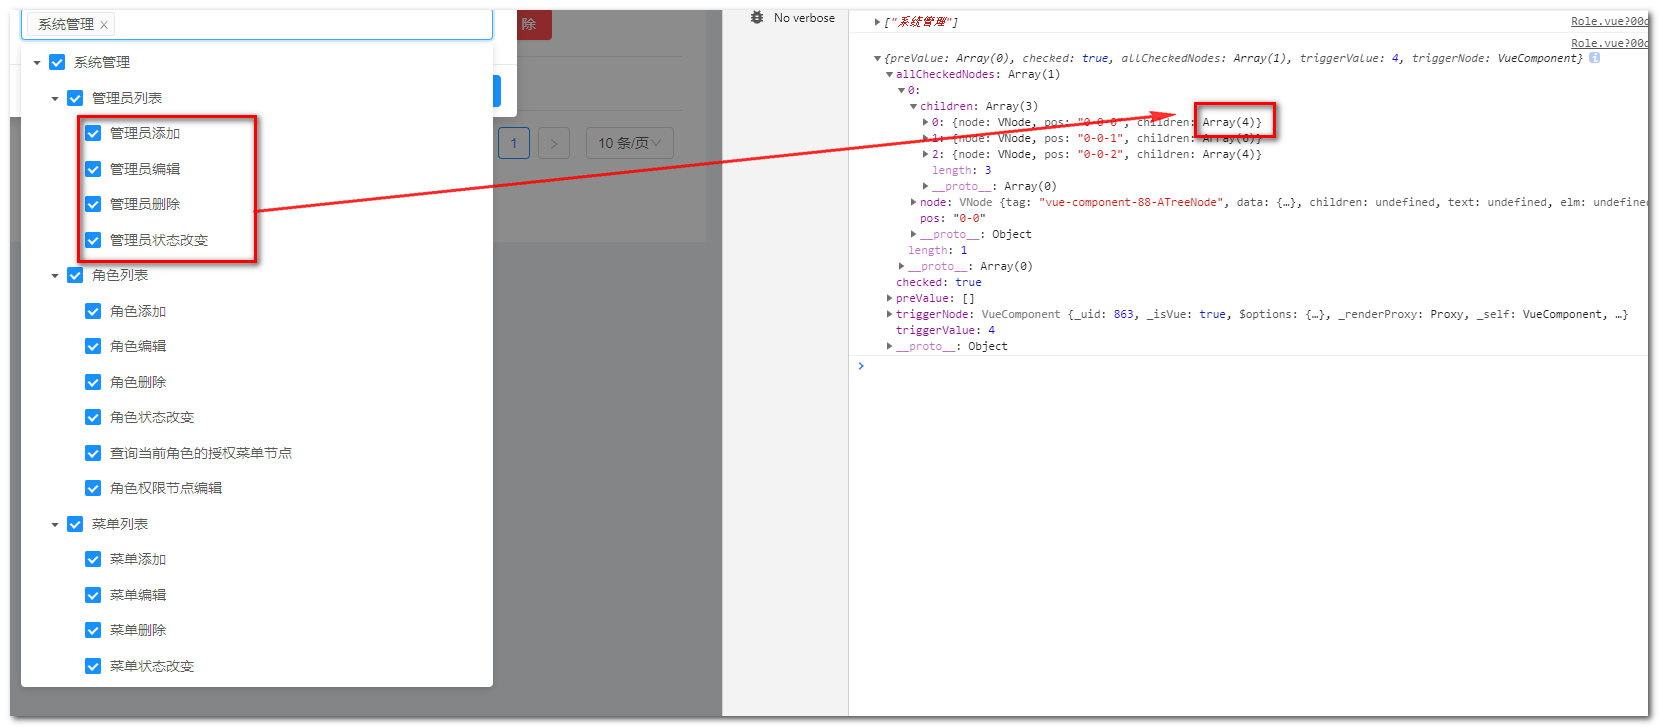Remove the 系统管理 tag via its x icon
The width and height of the screenshot is (1659, 727).
(x=104, y=25)
